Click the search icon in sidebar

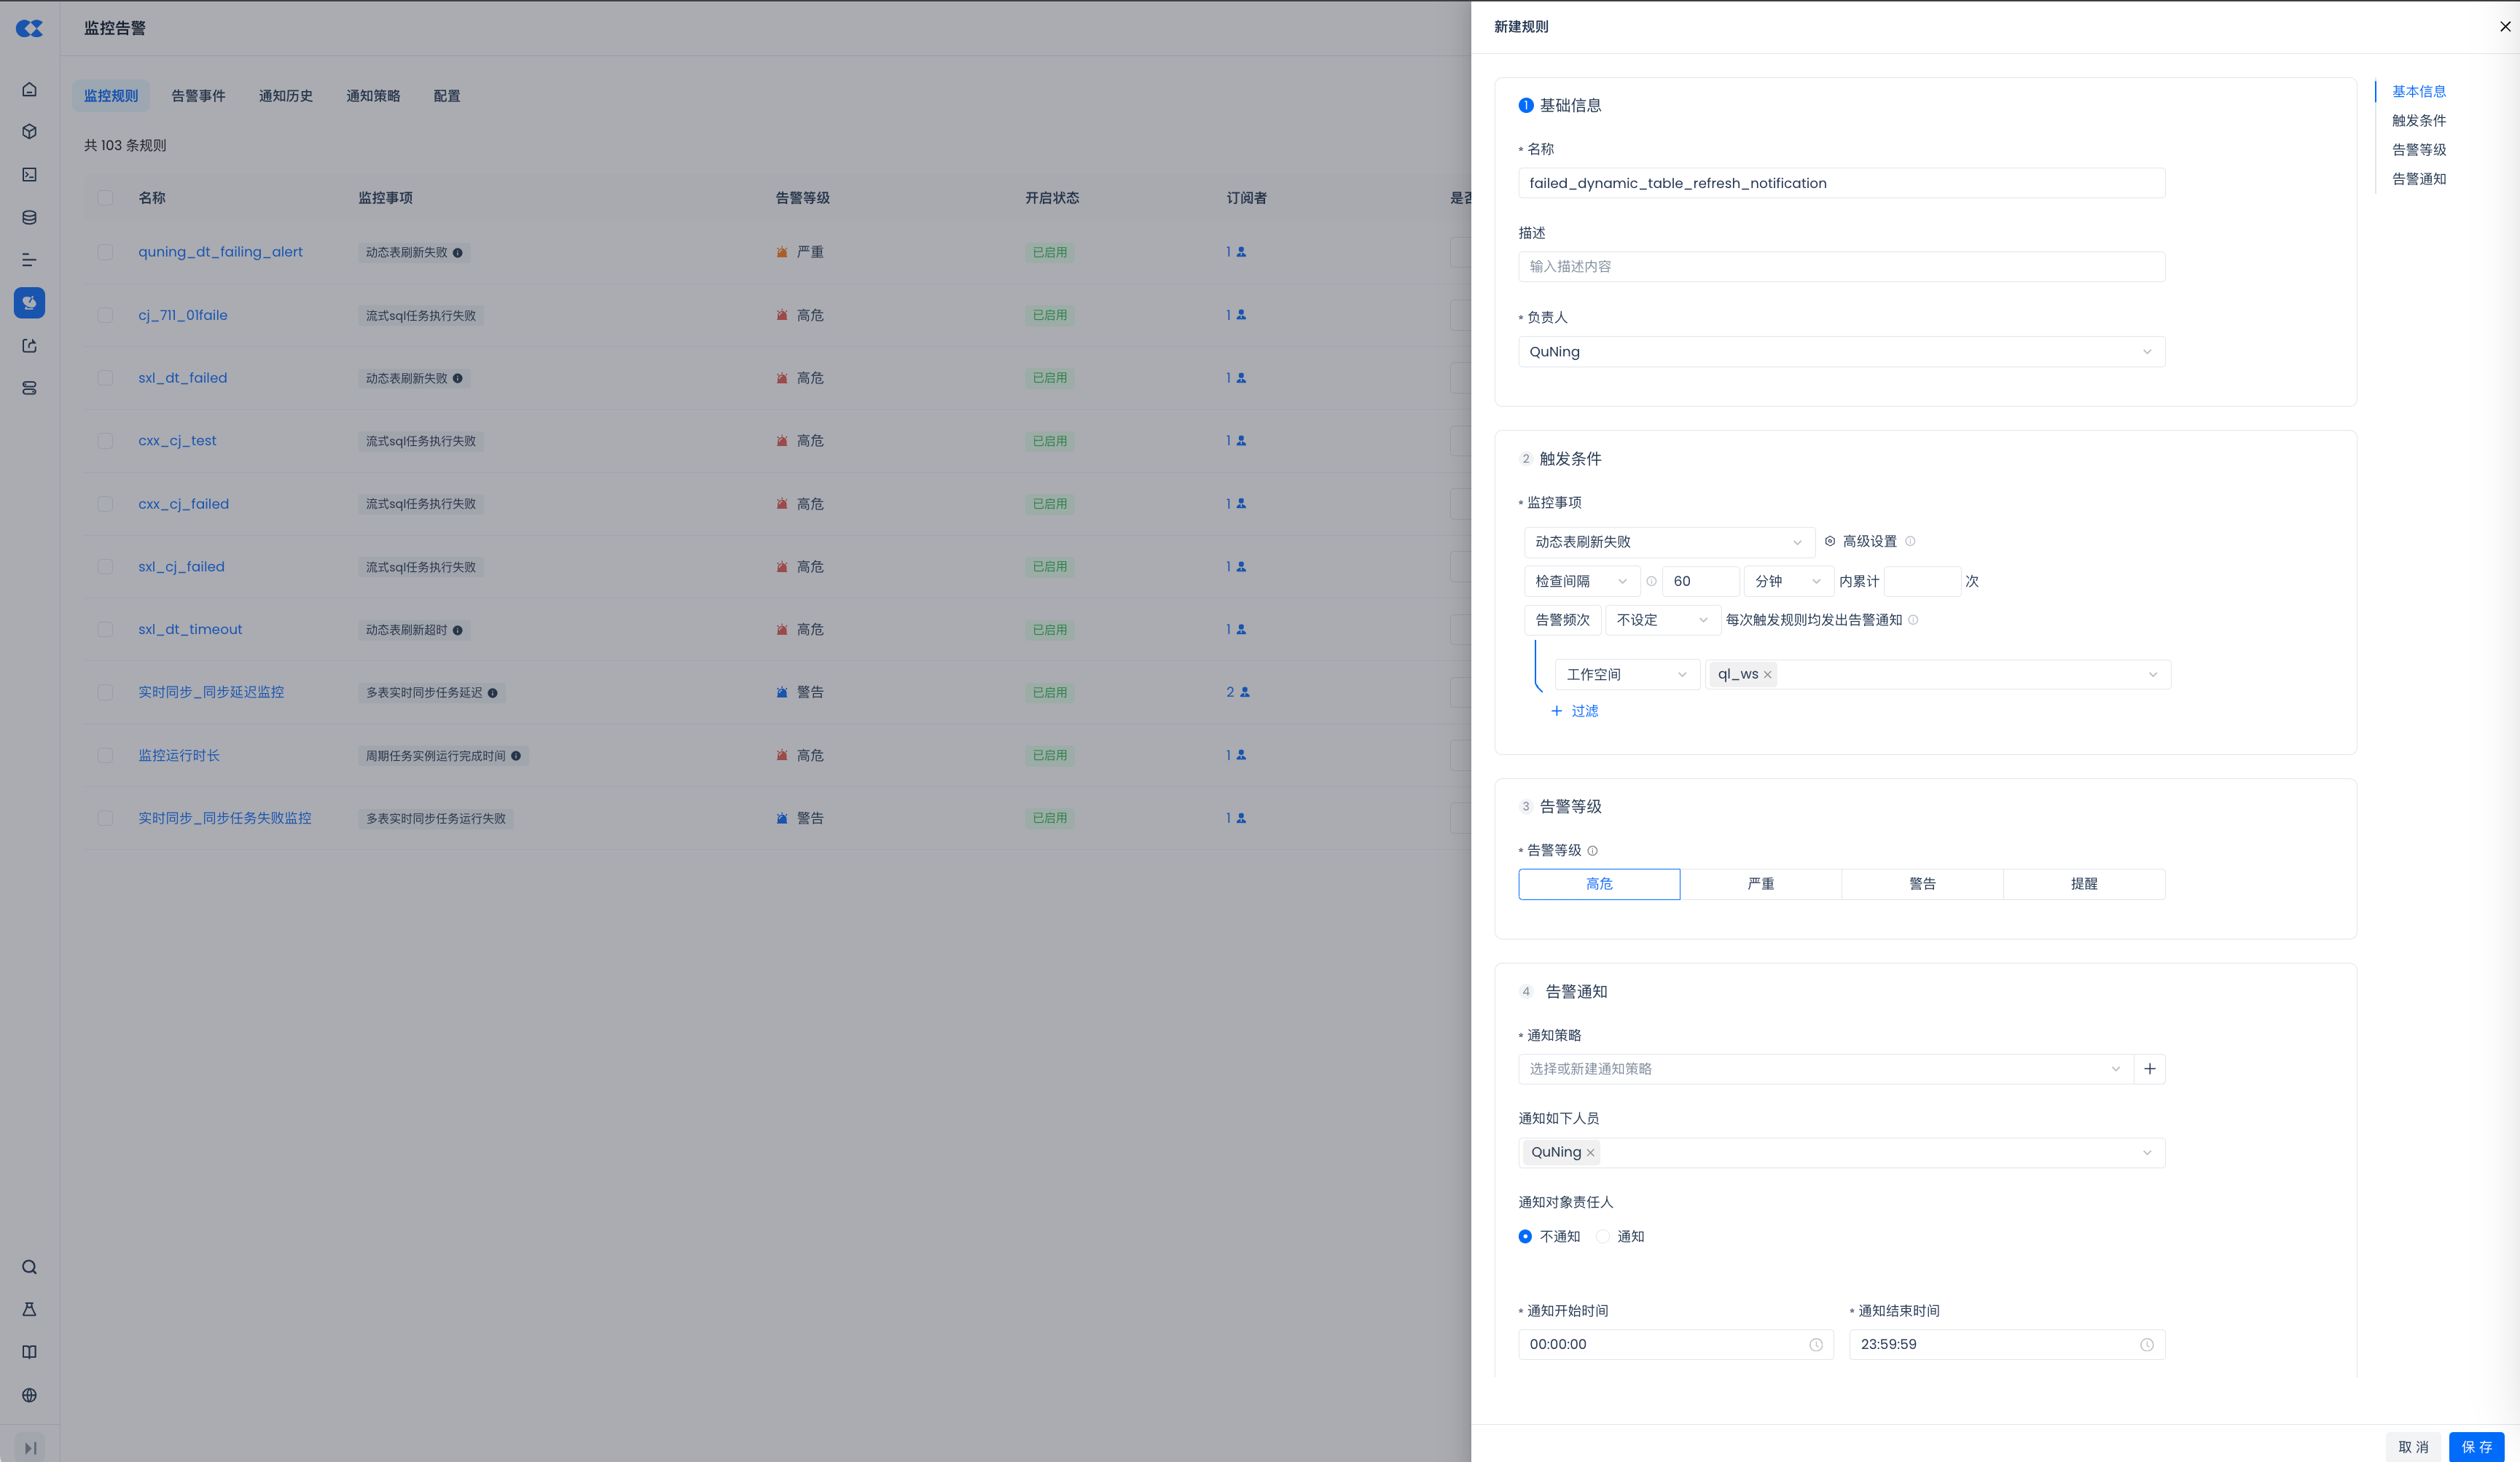pyautogui.click(x=30, y=1267)
